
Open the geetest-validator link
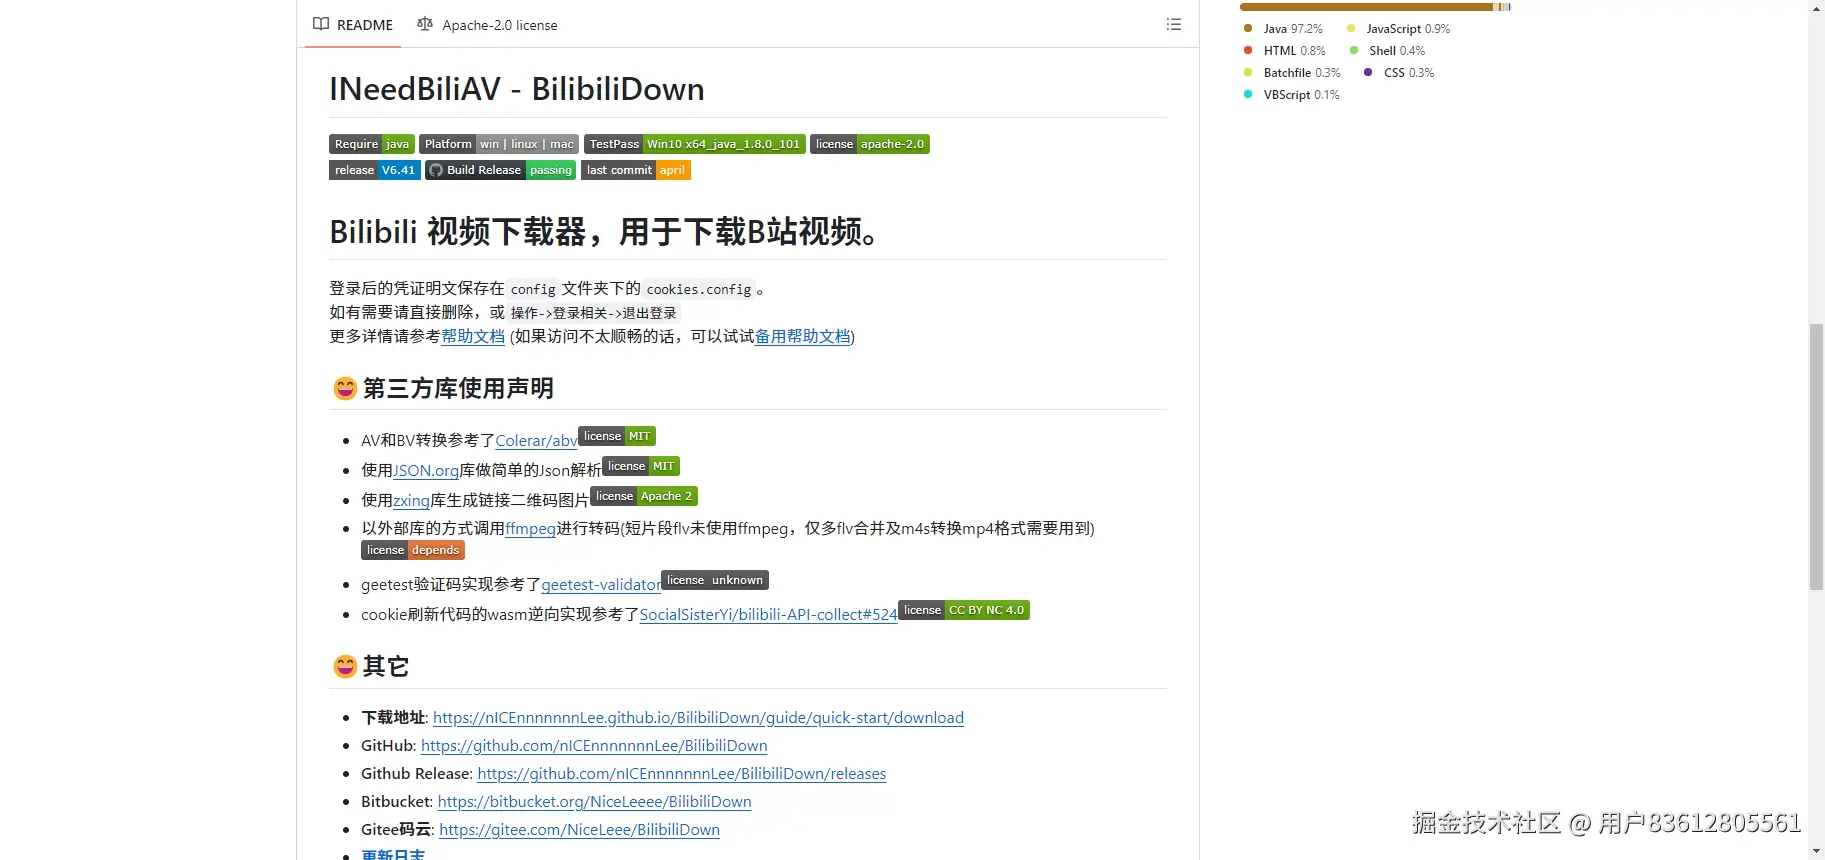[601, 584]
